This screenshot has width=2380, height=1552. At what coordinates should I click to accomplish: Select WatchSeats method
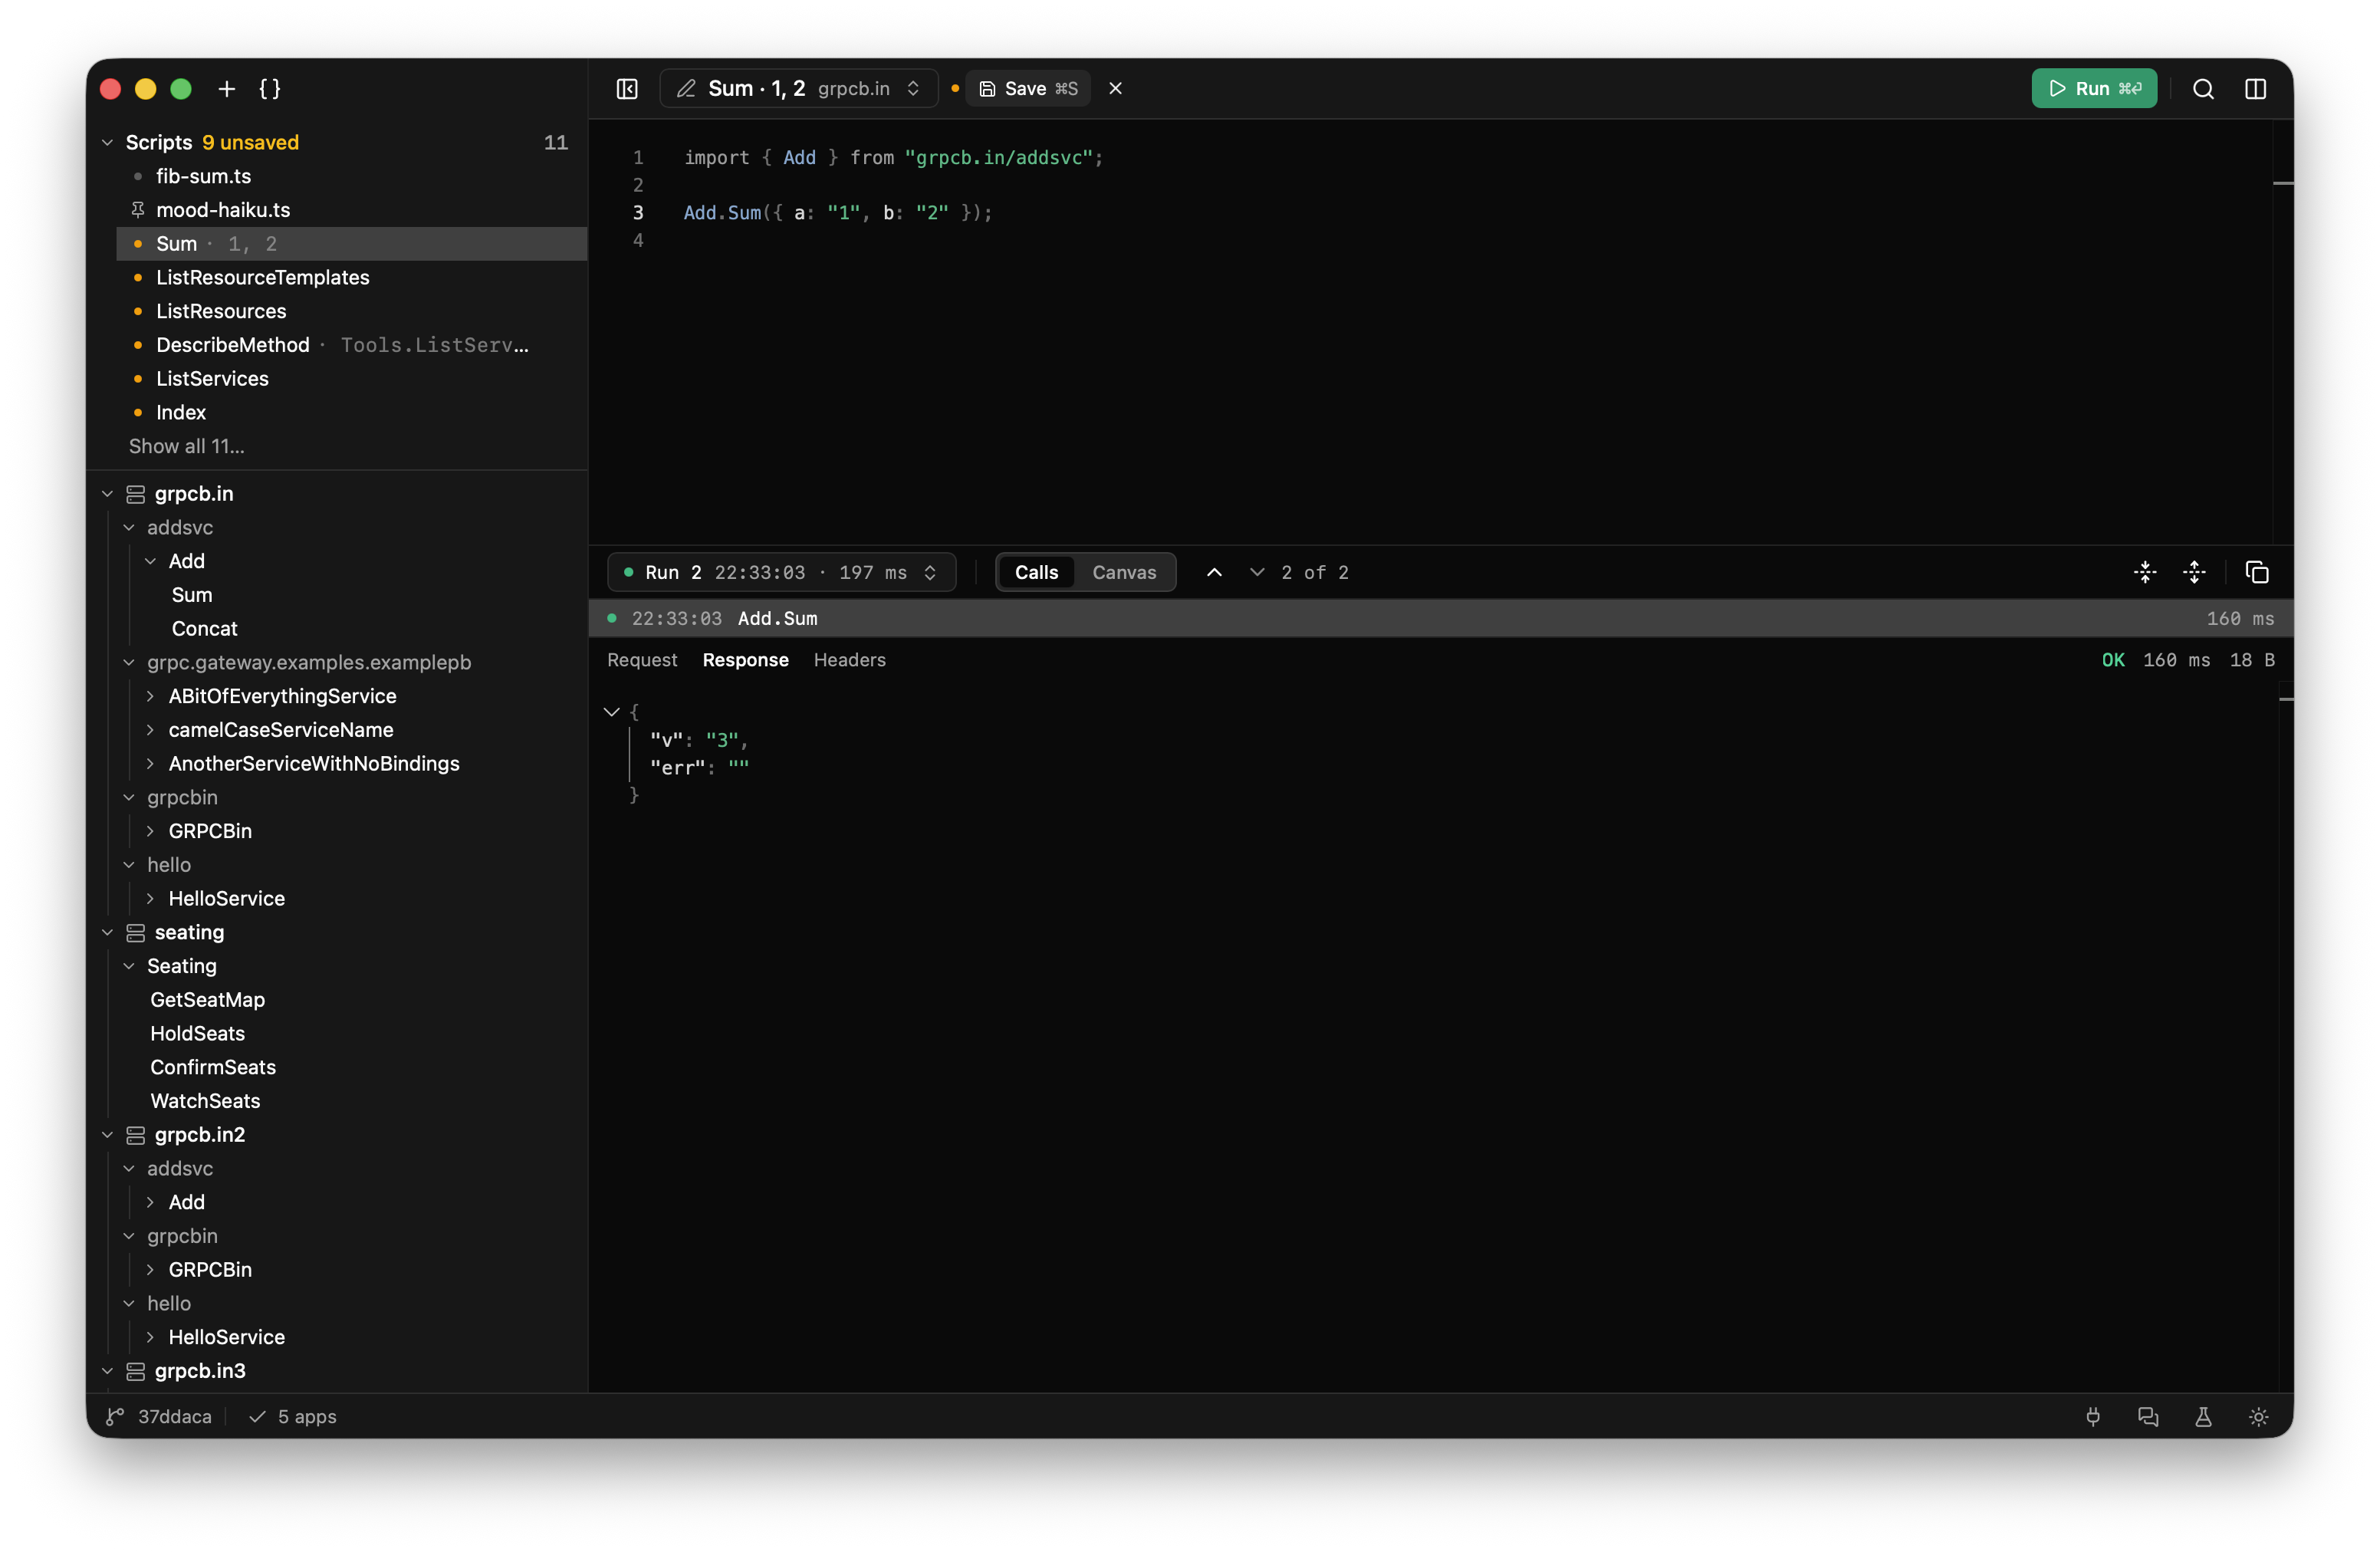(205, 1101)
